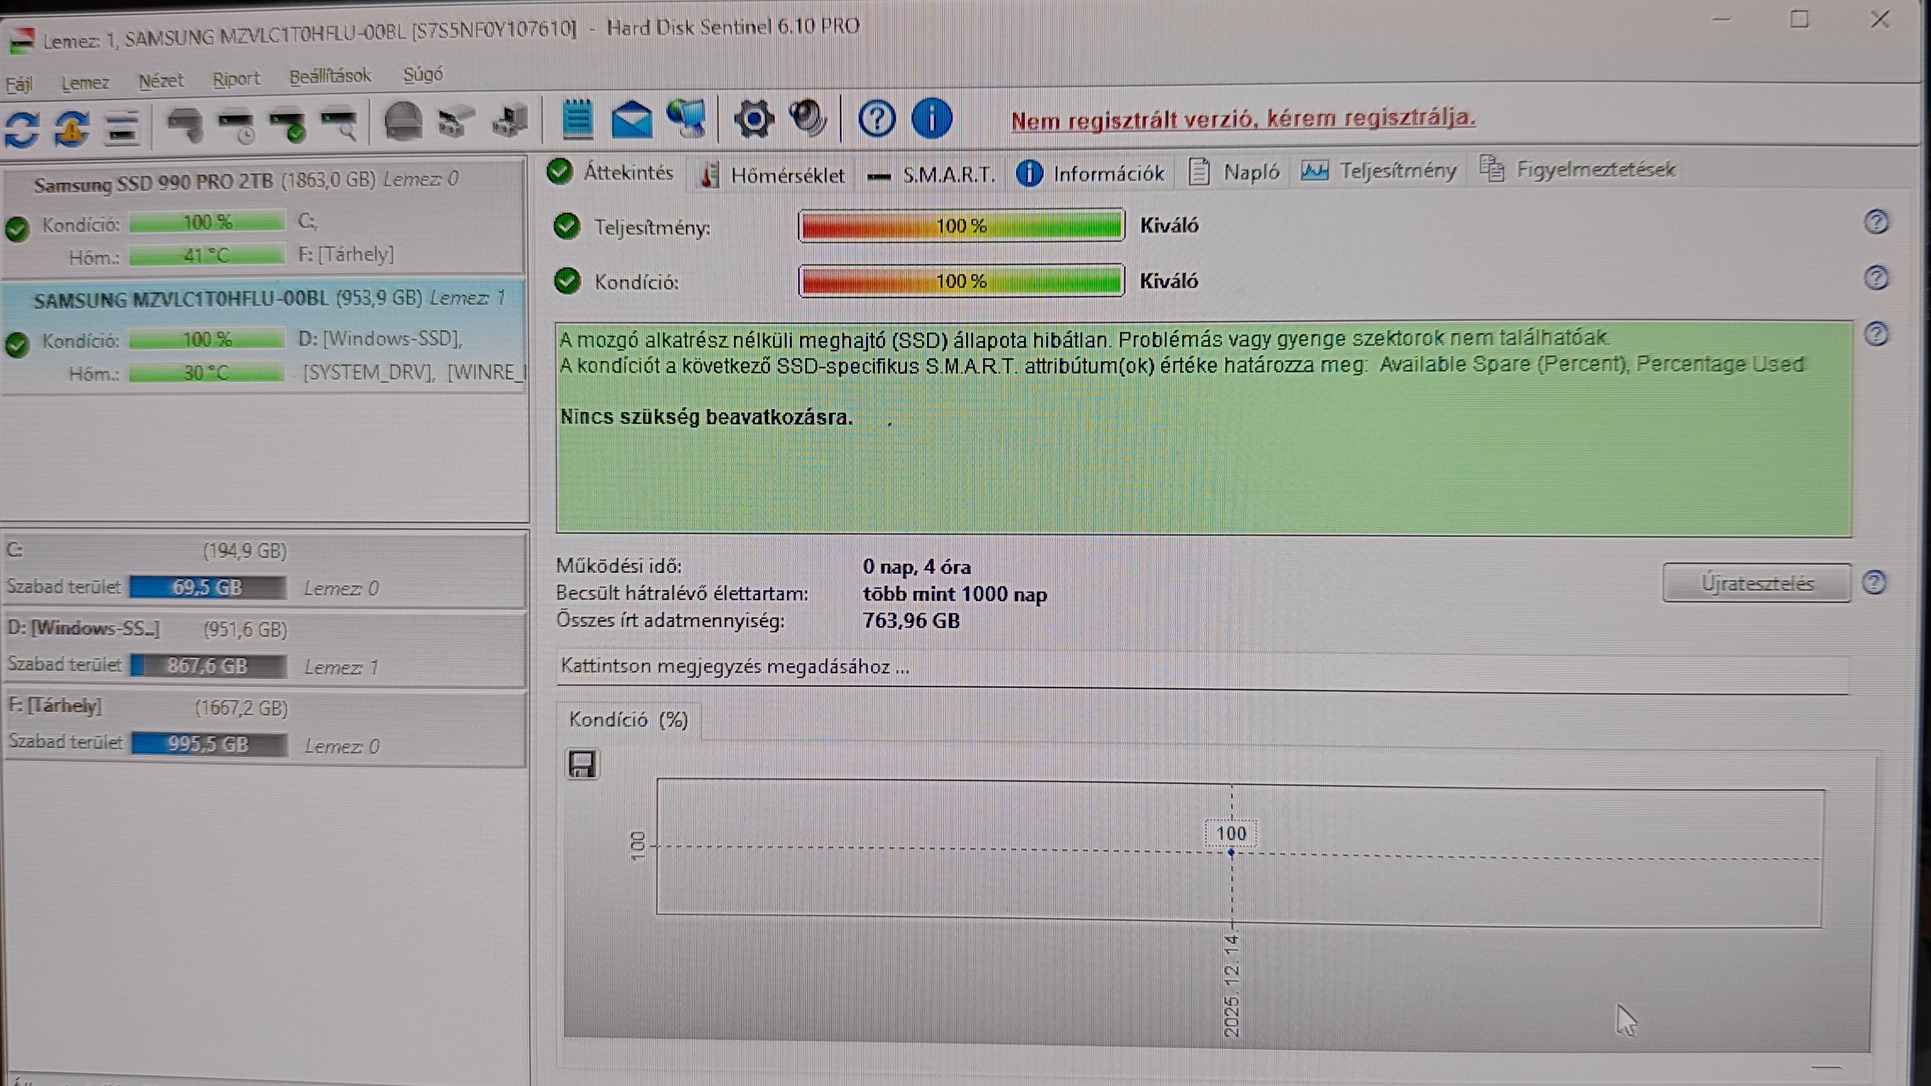The height and width of the screenshot is (1086, 1931).
Task: Click the registration request link
Action: click(1242, 118)
